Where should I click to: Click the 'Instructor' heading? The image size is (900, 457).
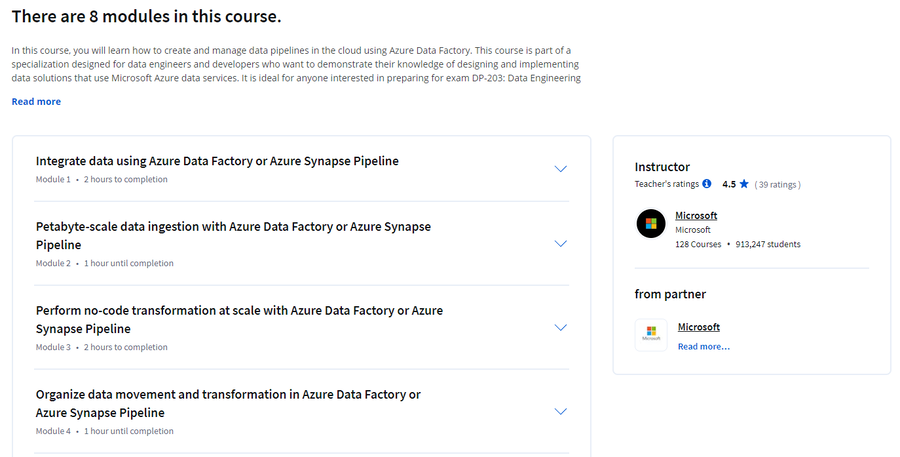tap(662, 167)
